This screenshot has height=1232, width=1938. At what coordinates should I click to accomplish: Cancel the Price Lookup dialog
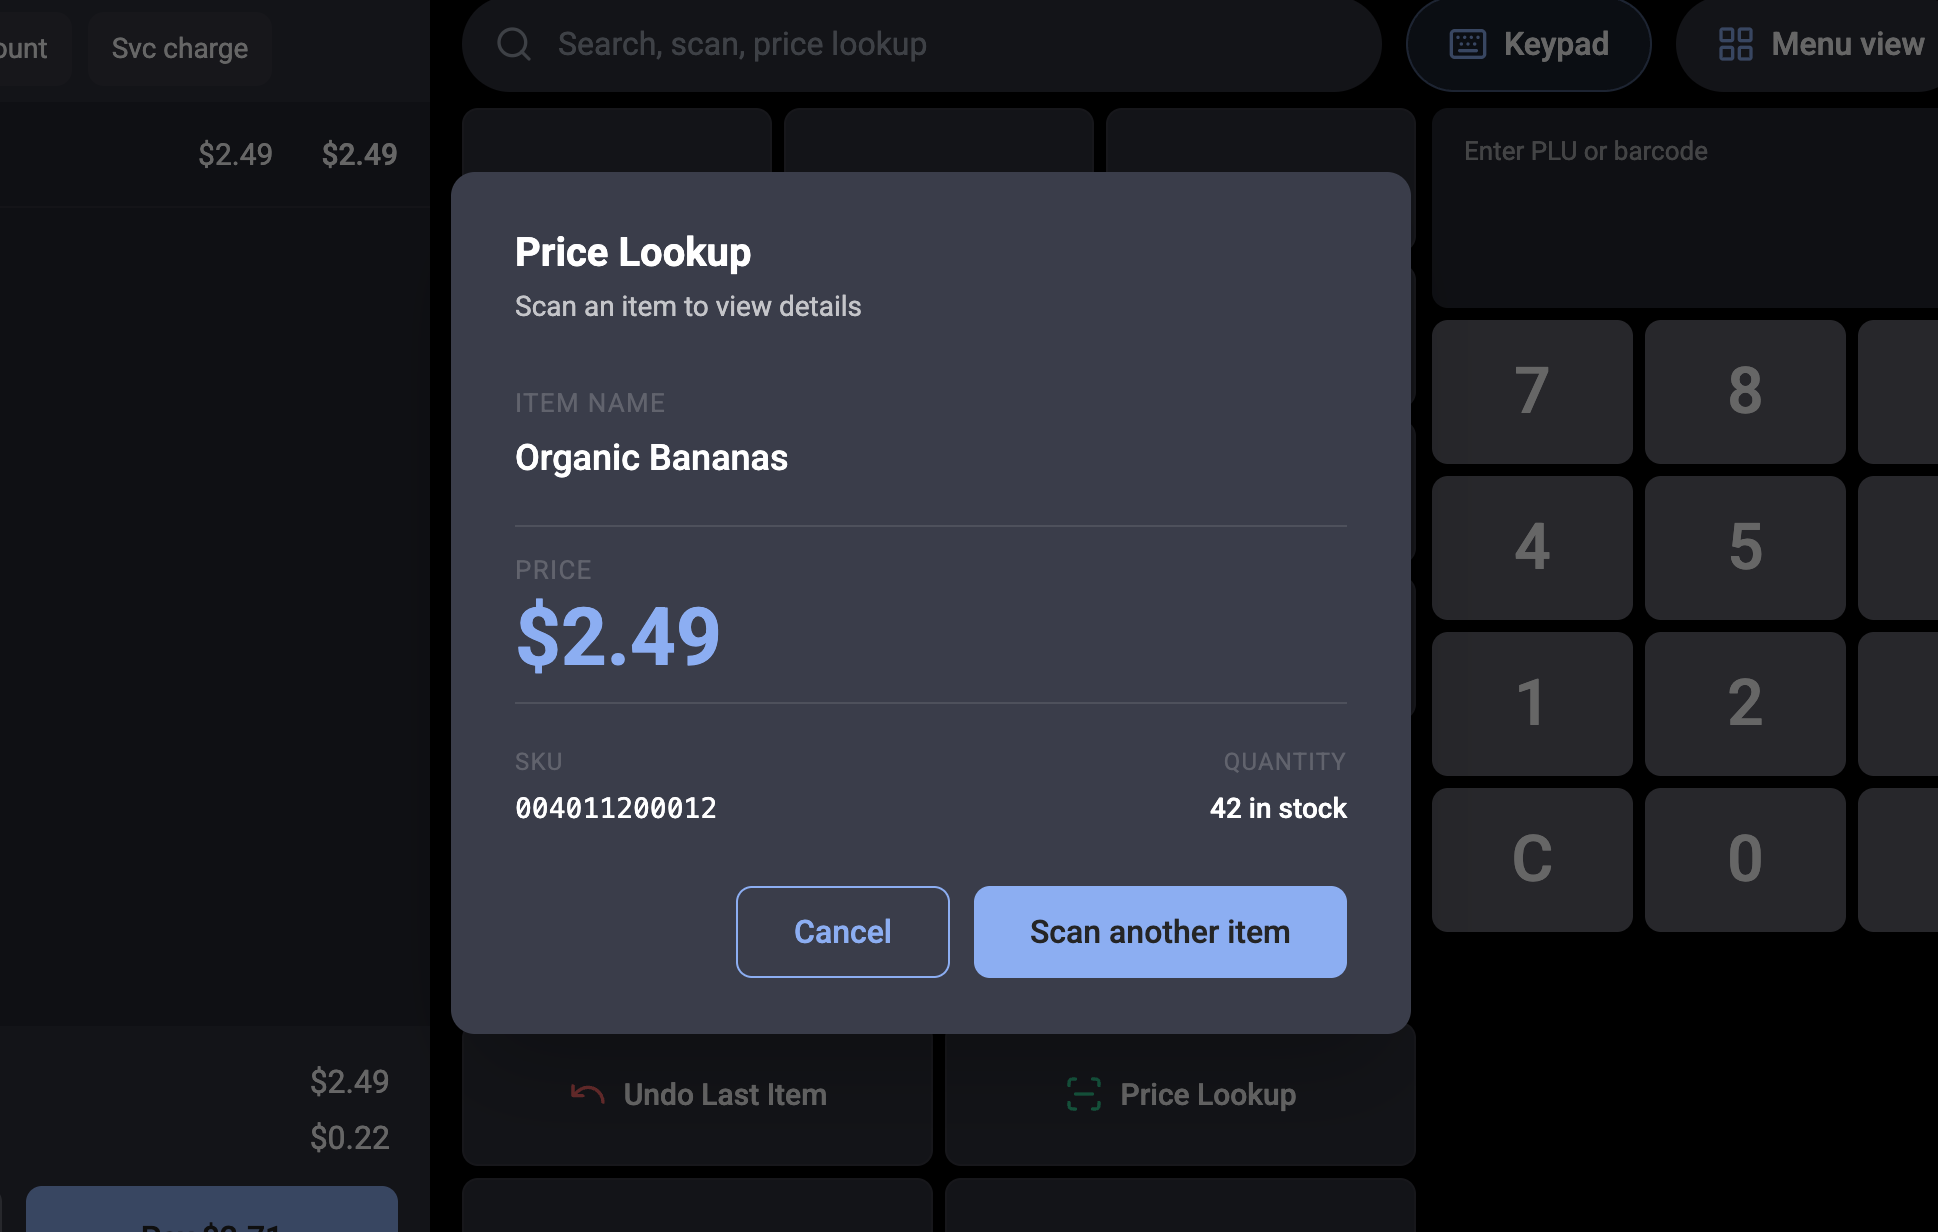(842, 931)
